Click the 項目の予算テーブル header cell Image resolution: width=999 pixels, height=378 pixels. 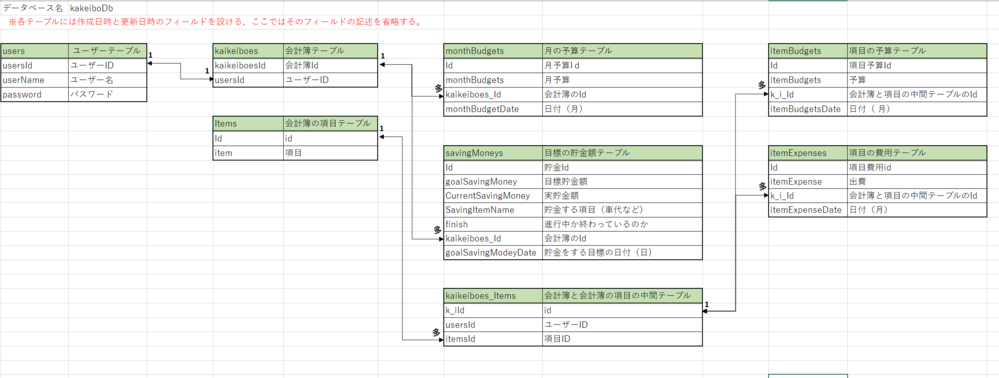pos(917,51)
